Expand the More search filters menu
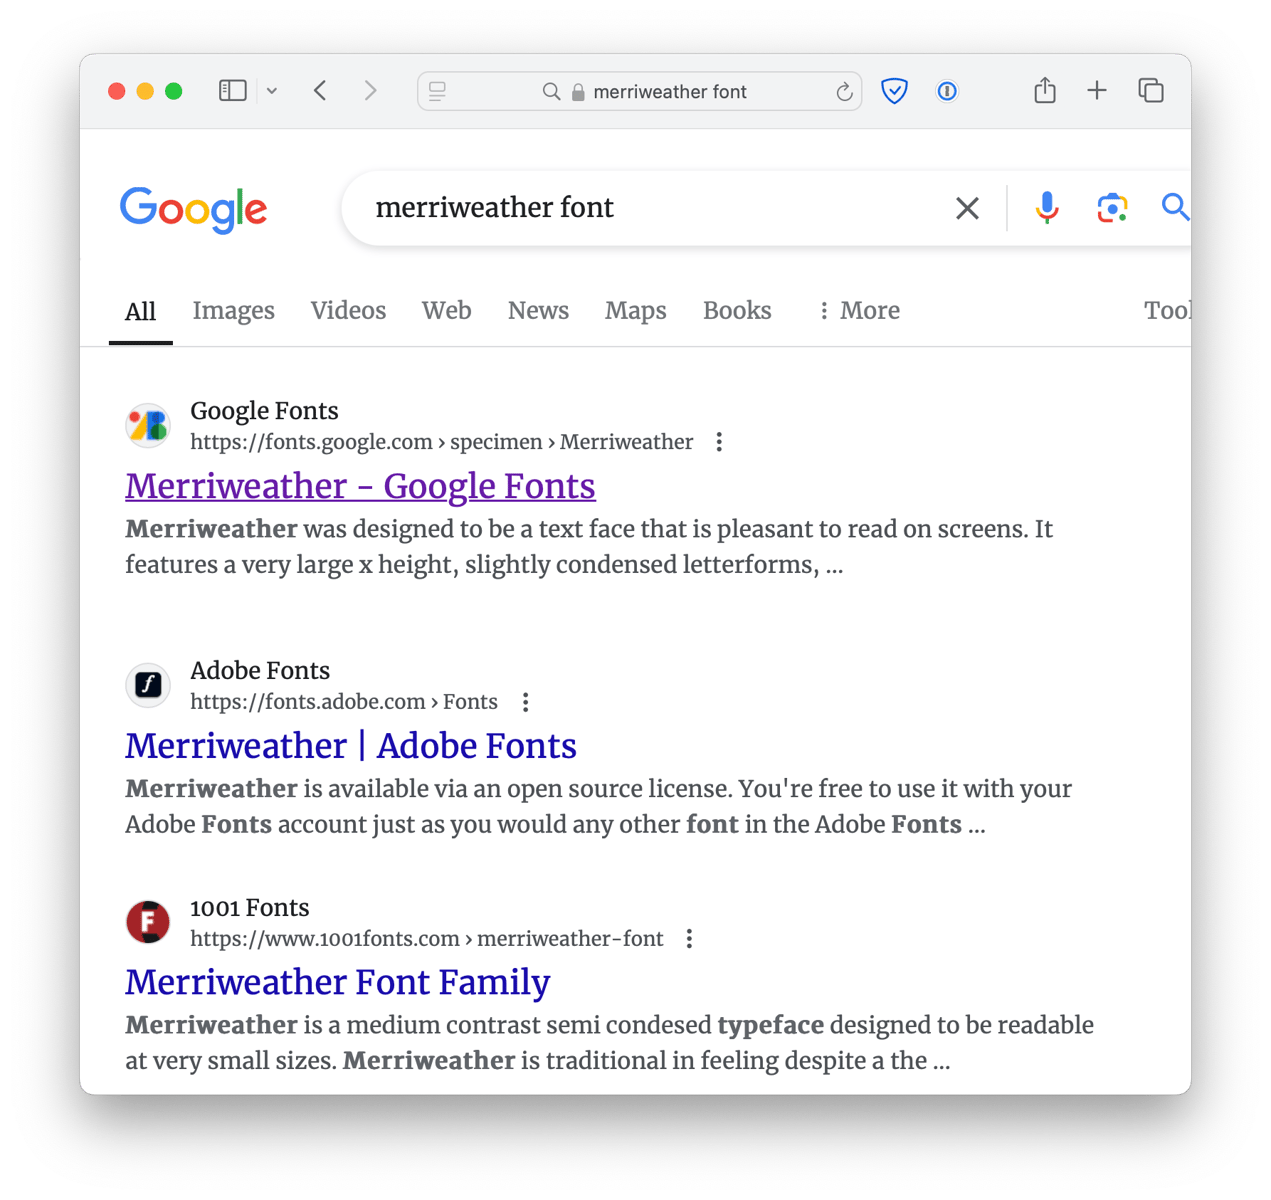 [859, 311]
